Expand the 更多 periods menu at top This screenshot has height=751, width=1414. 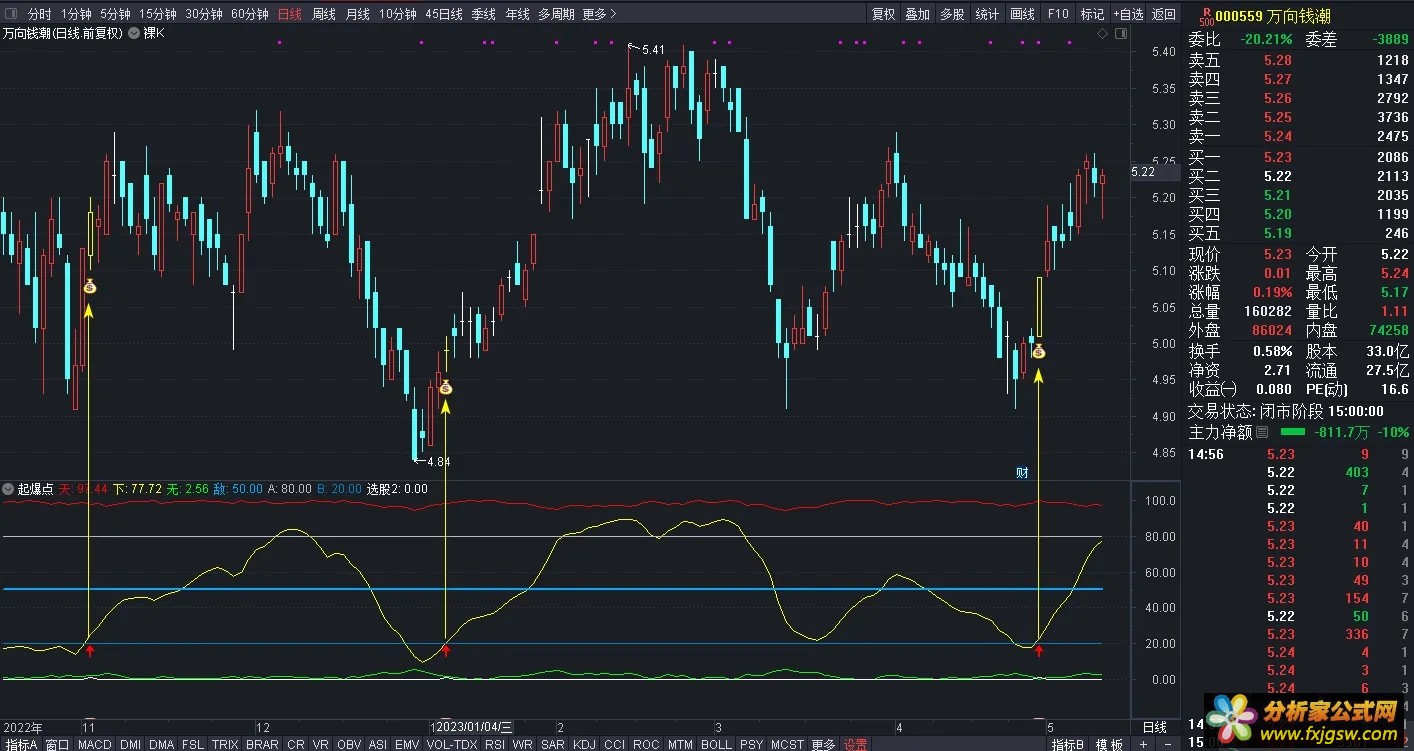[x=599, y=14]
